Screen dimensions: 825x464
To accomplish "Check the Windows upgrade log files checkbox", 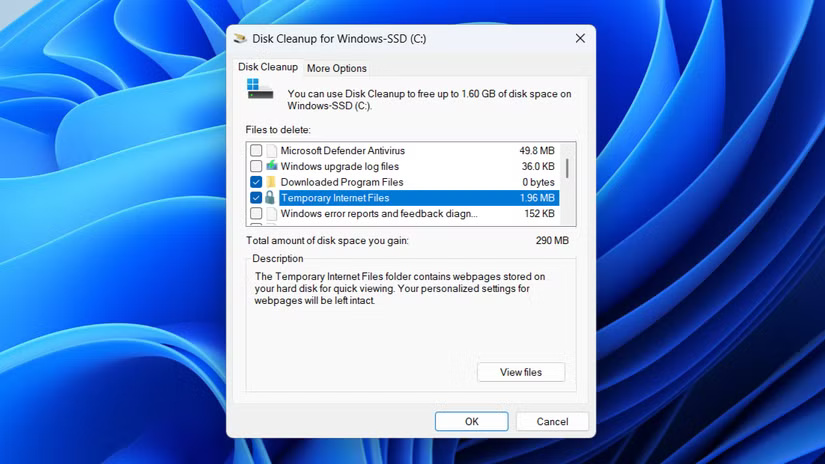I will 256,166.
